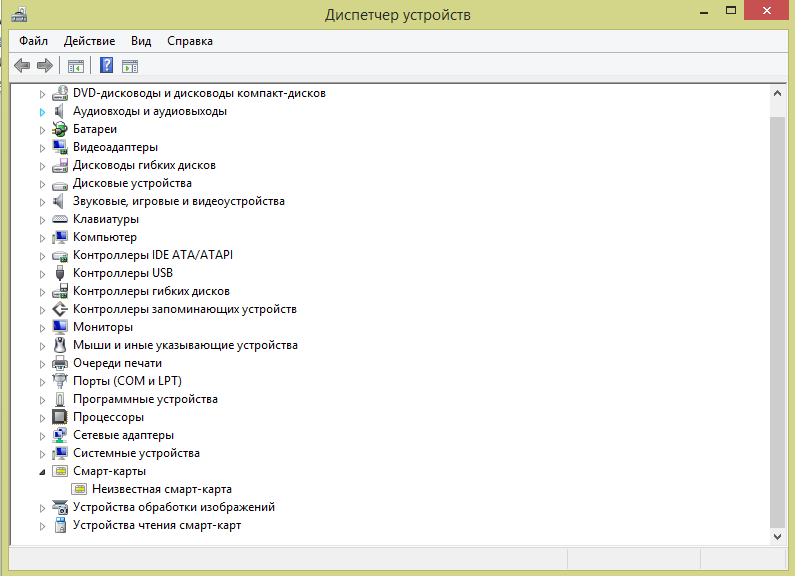Expand the Аудиовходы и аудиовыходы node
Viewport: 795px width, 576px height.
[42, 112]
